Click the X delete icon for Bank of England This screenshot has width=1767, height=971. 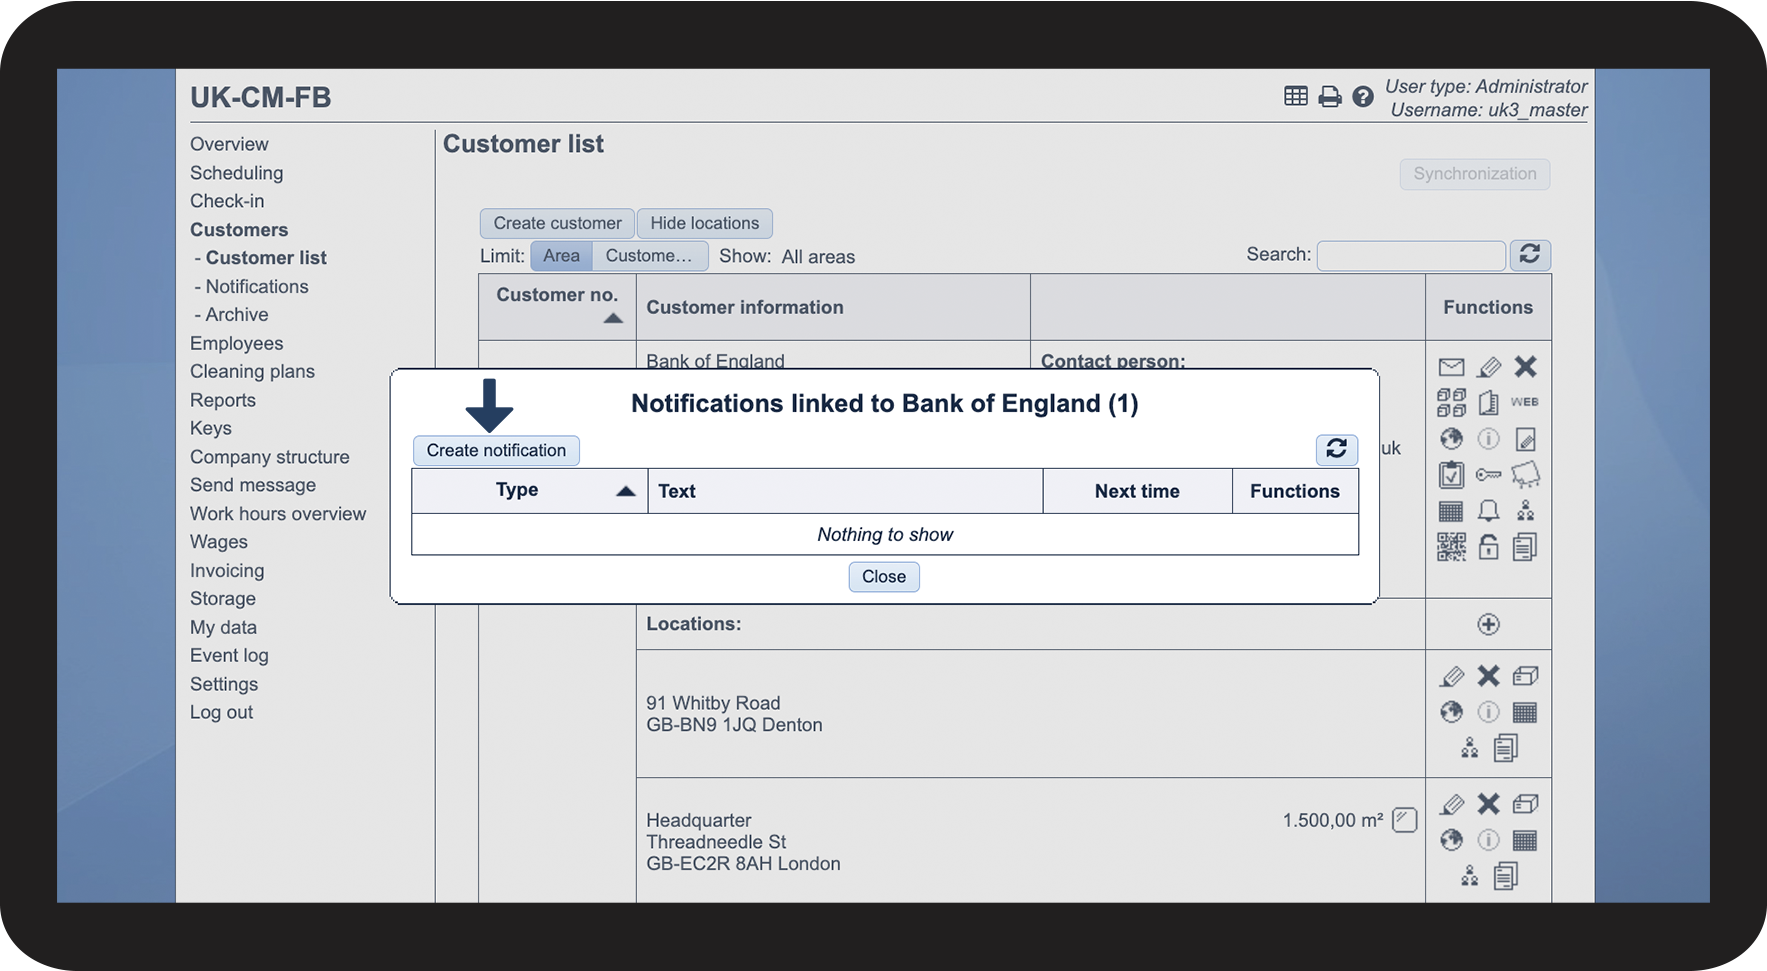pyautogui.click(x=1525, y=367)
